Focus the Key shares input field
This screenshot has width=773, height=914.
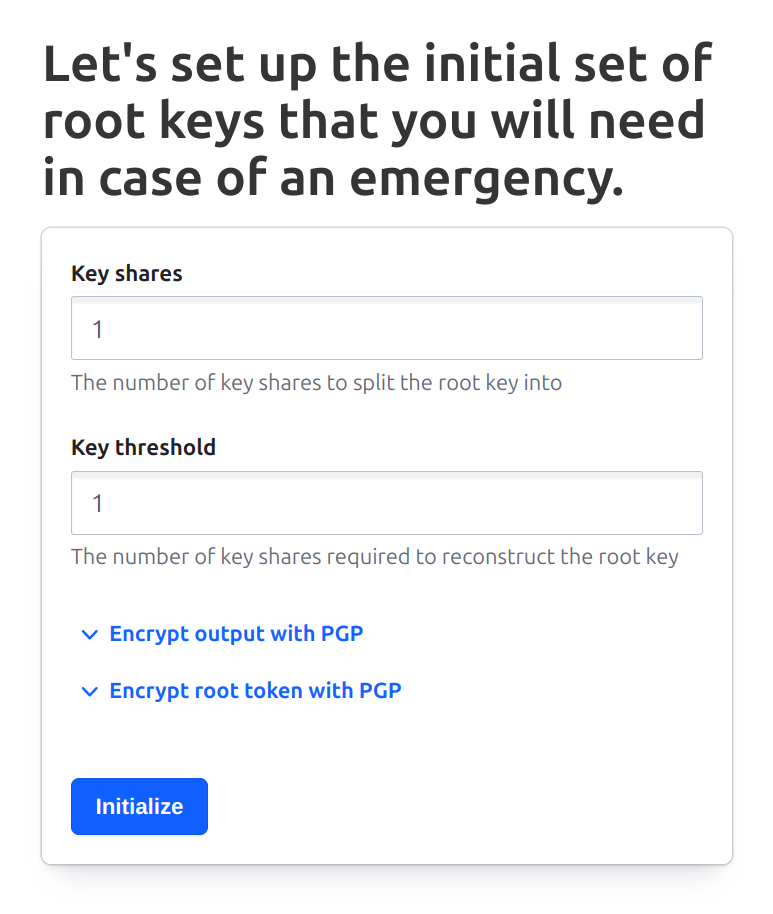coord(386,328)
